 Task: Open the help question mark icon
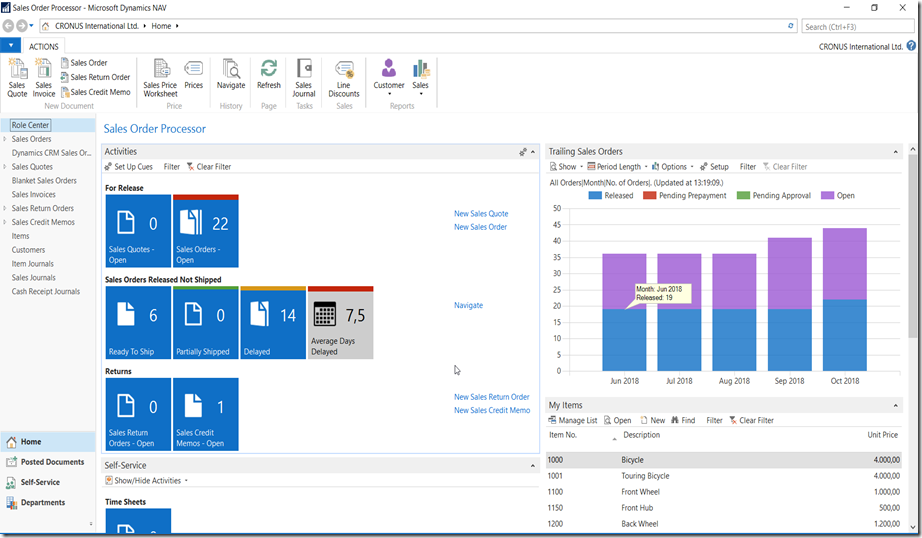[x=911, y=46]
